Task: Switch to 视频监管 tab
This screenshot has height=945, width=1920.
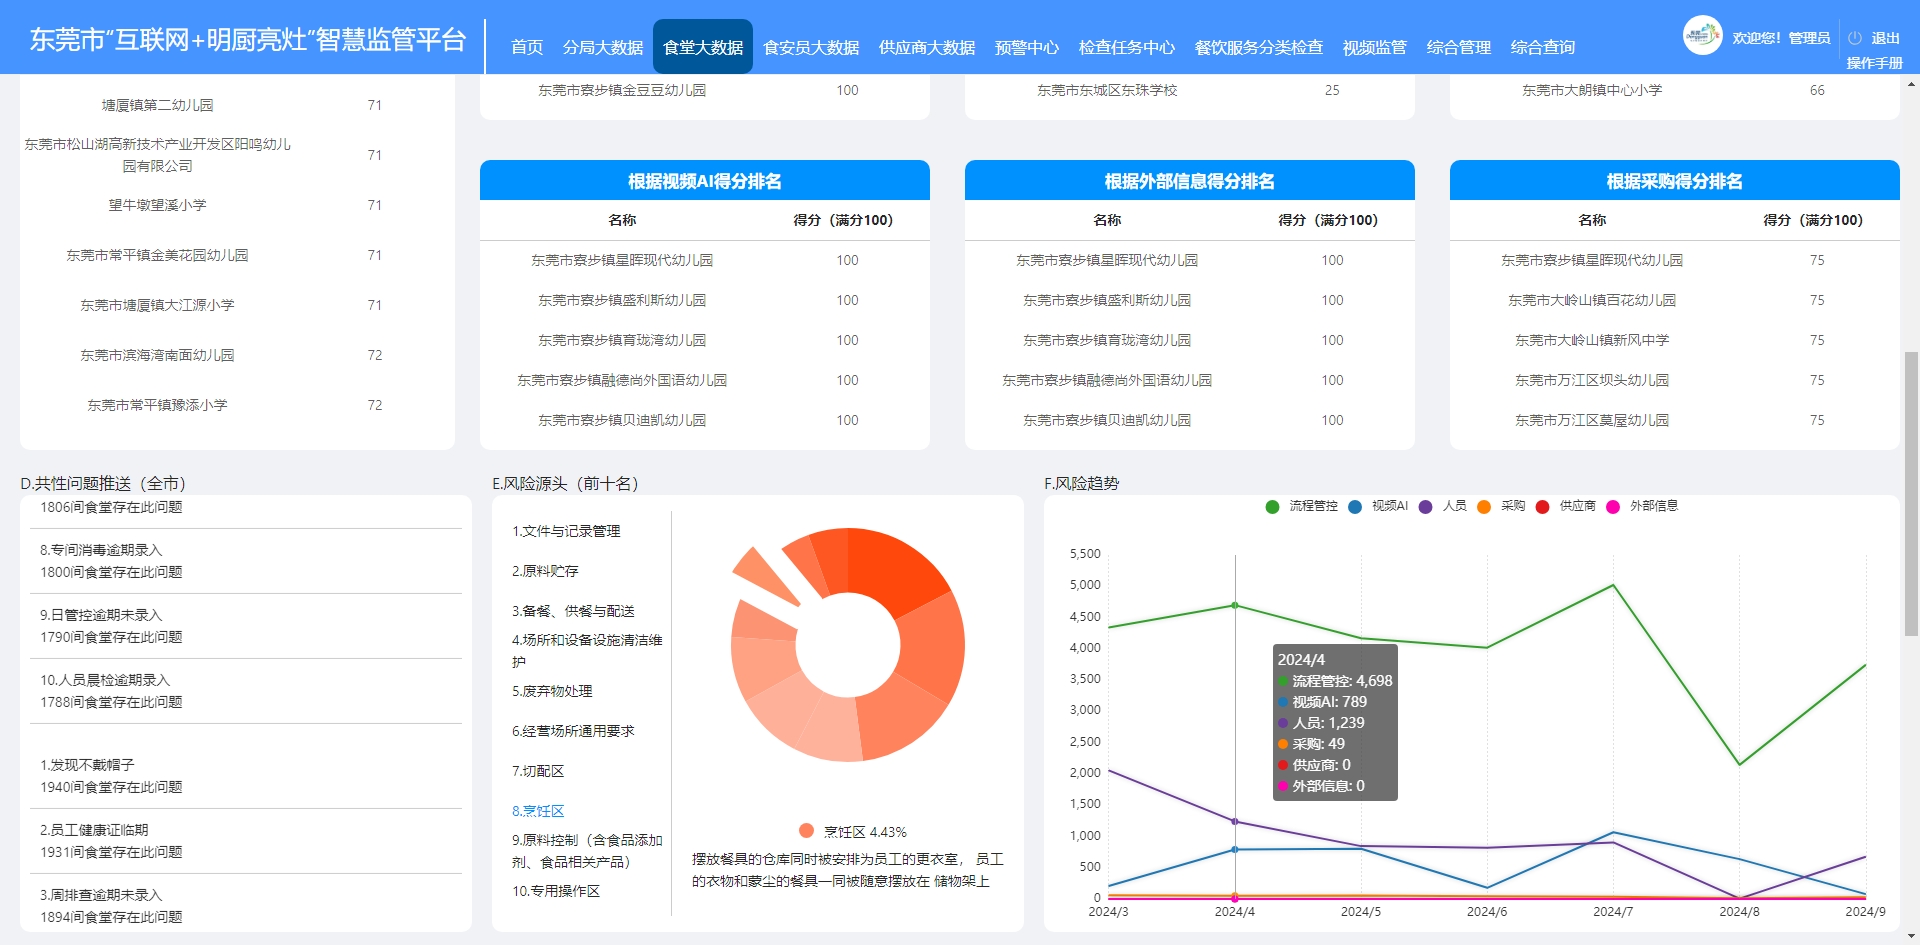Action: tap(1375, 47)
